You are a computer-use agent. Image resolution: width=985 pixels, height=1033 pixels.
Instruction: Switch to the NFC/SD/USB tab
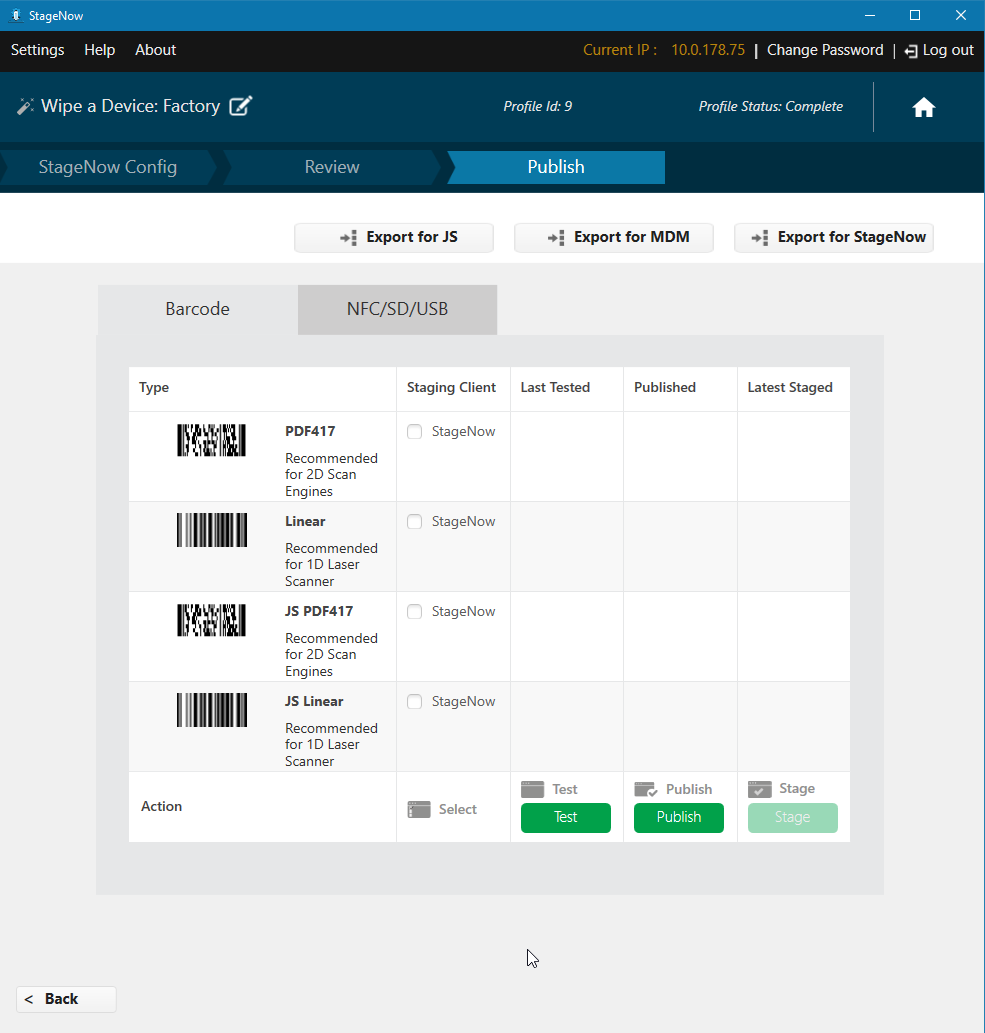[x=397, y=309]
